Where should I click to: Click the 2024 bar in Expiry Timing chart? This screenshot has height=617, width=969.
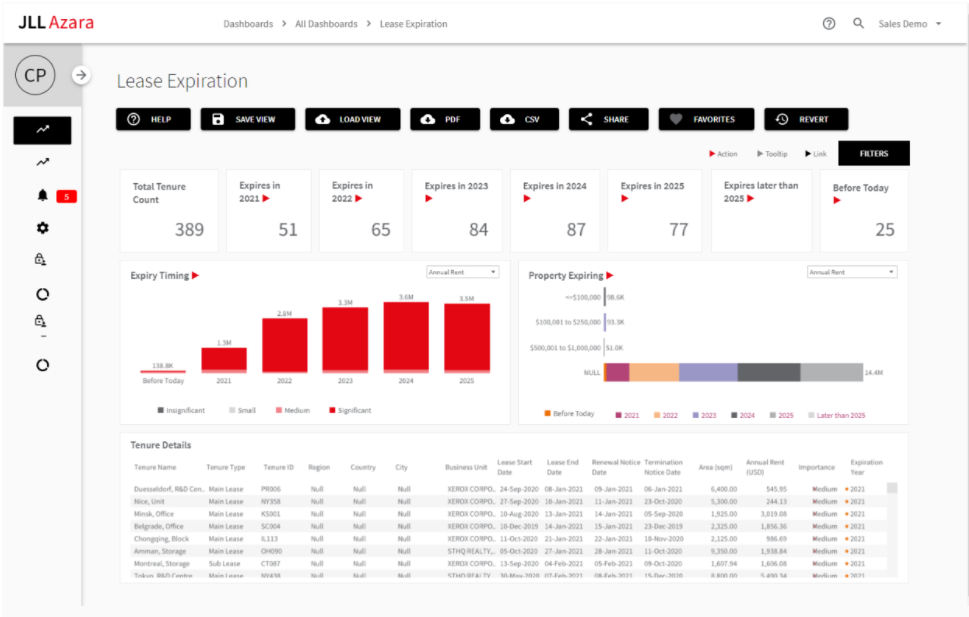406,338
